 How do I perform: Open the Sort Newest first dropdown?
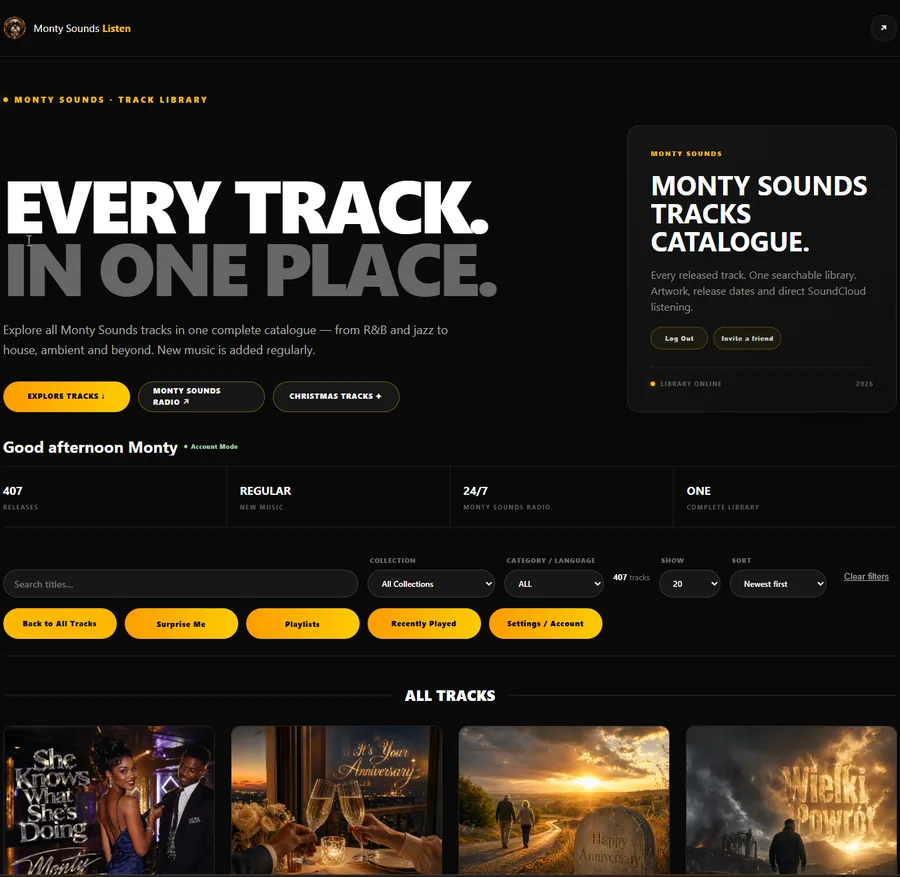coord(778,584)
